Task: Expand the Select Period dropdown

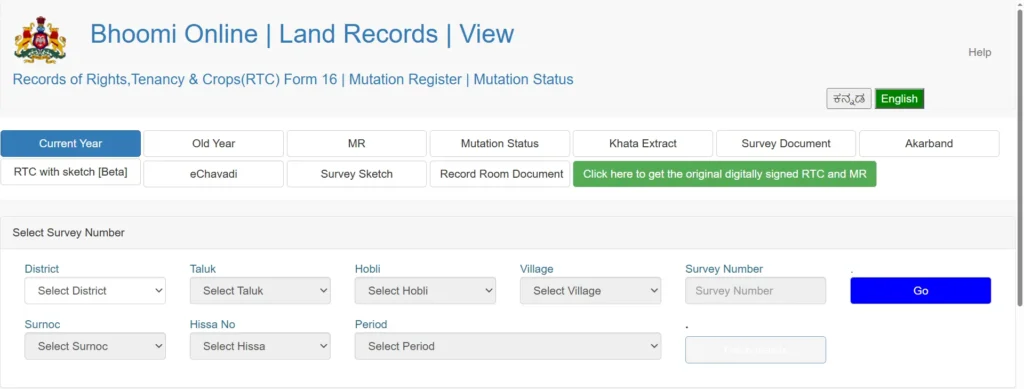Action: point(508,346)
